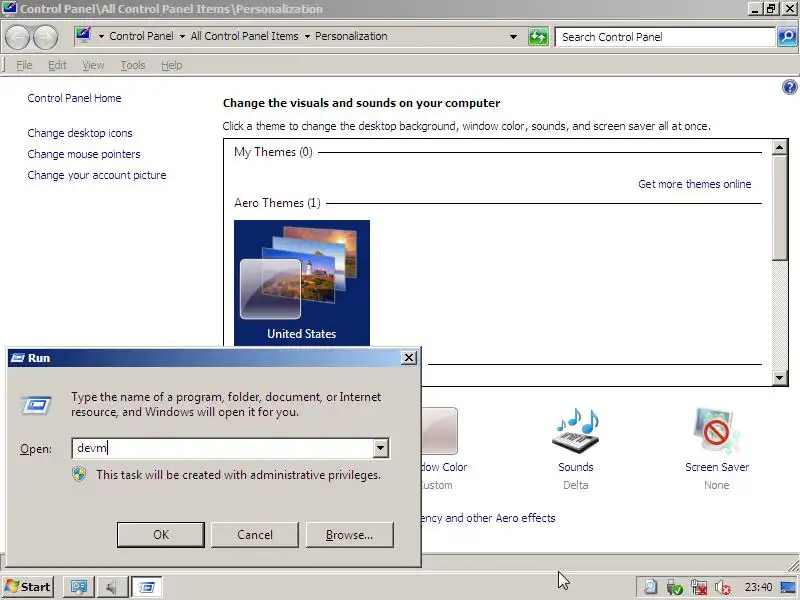Click the Open text field containing devm
Screen dimensions: 800x600
point(222,448)
